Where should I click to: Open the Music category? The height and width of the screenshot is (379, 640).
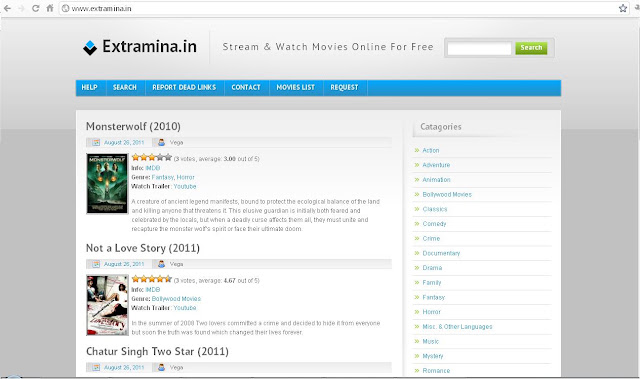(431, 341)
